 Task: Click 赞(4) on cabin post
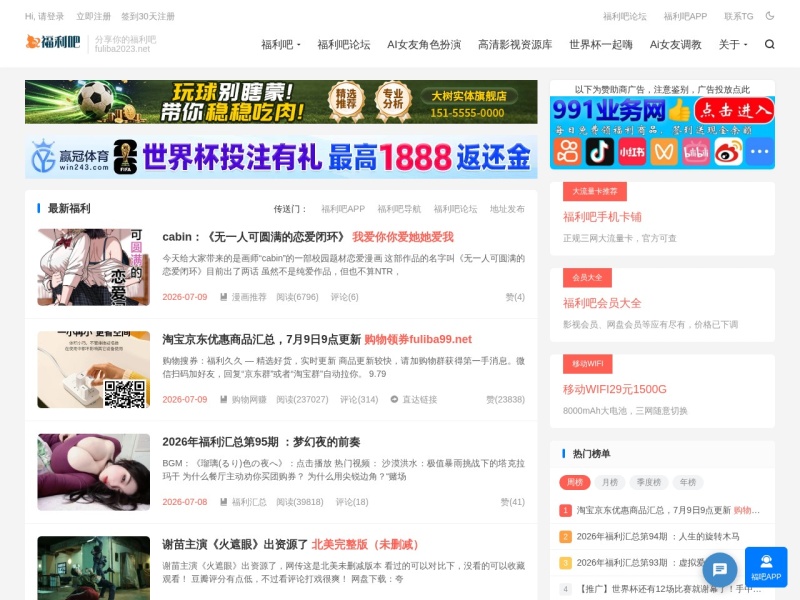pos(515,297)
